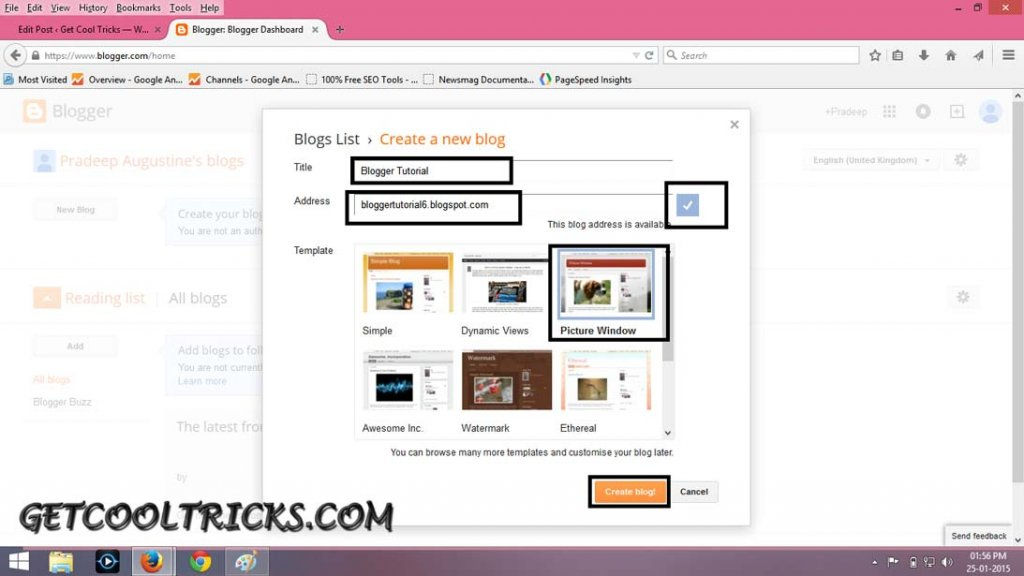Click the Cancel button
The width and height of the screenshot is (1024, 576).
[x=694, y=492]
